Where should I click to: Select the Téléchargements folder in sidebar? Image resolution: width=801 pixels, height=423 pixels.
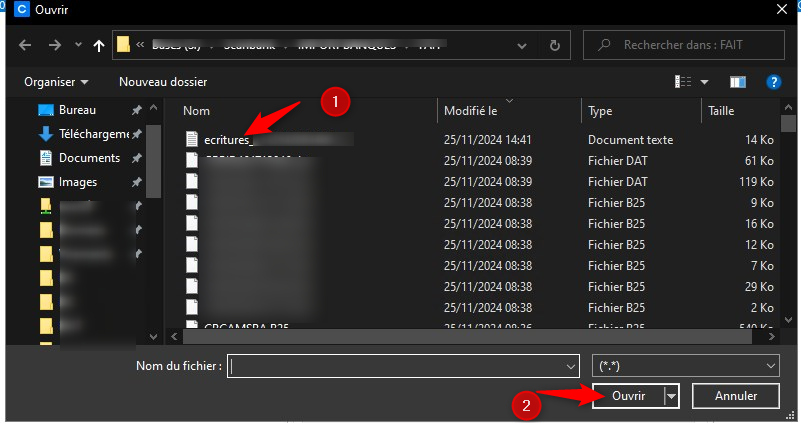tap(93, 134)
